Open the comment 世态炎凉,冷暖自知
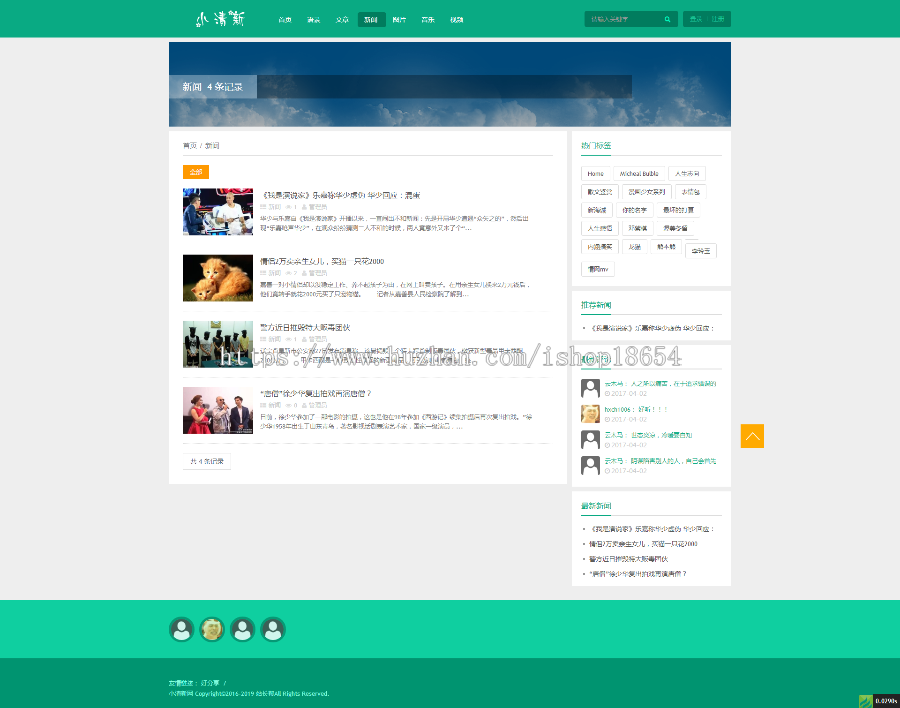This screenshot has height=708, width=900. pyautogui.click(x=648, y=435)
